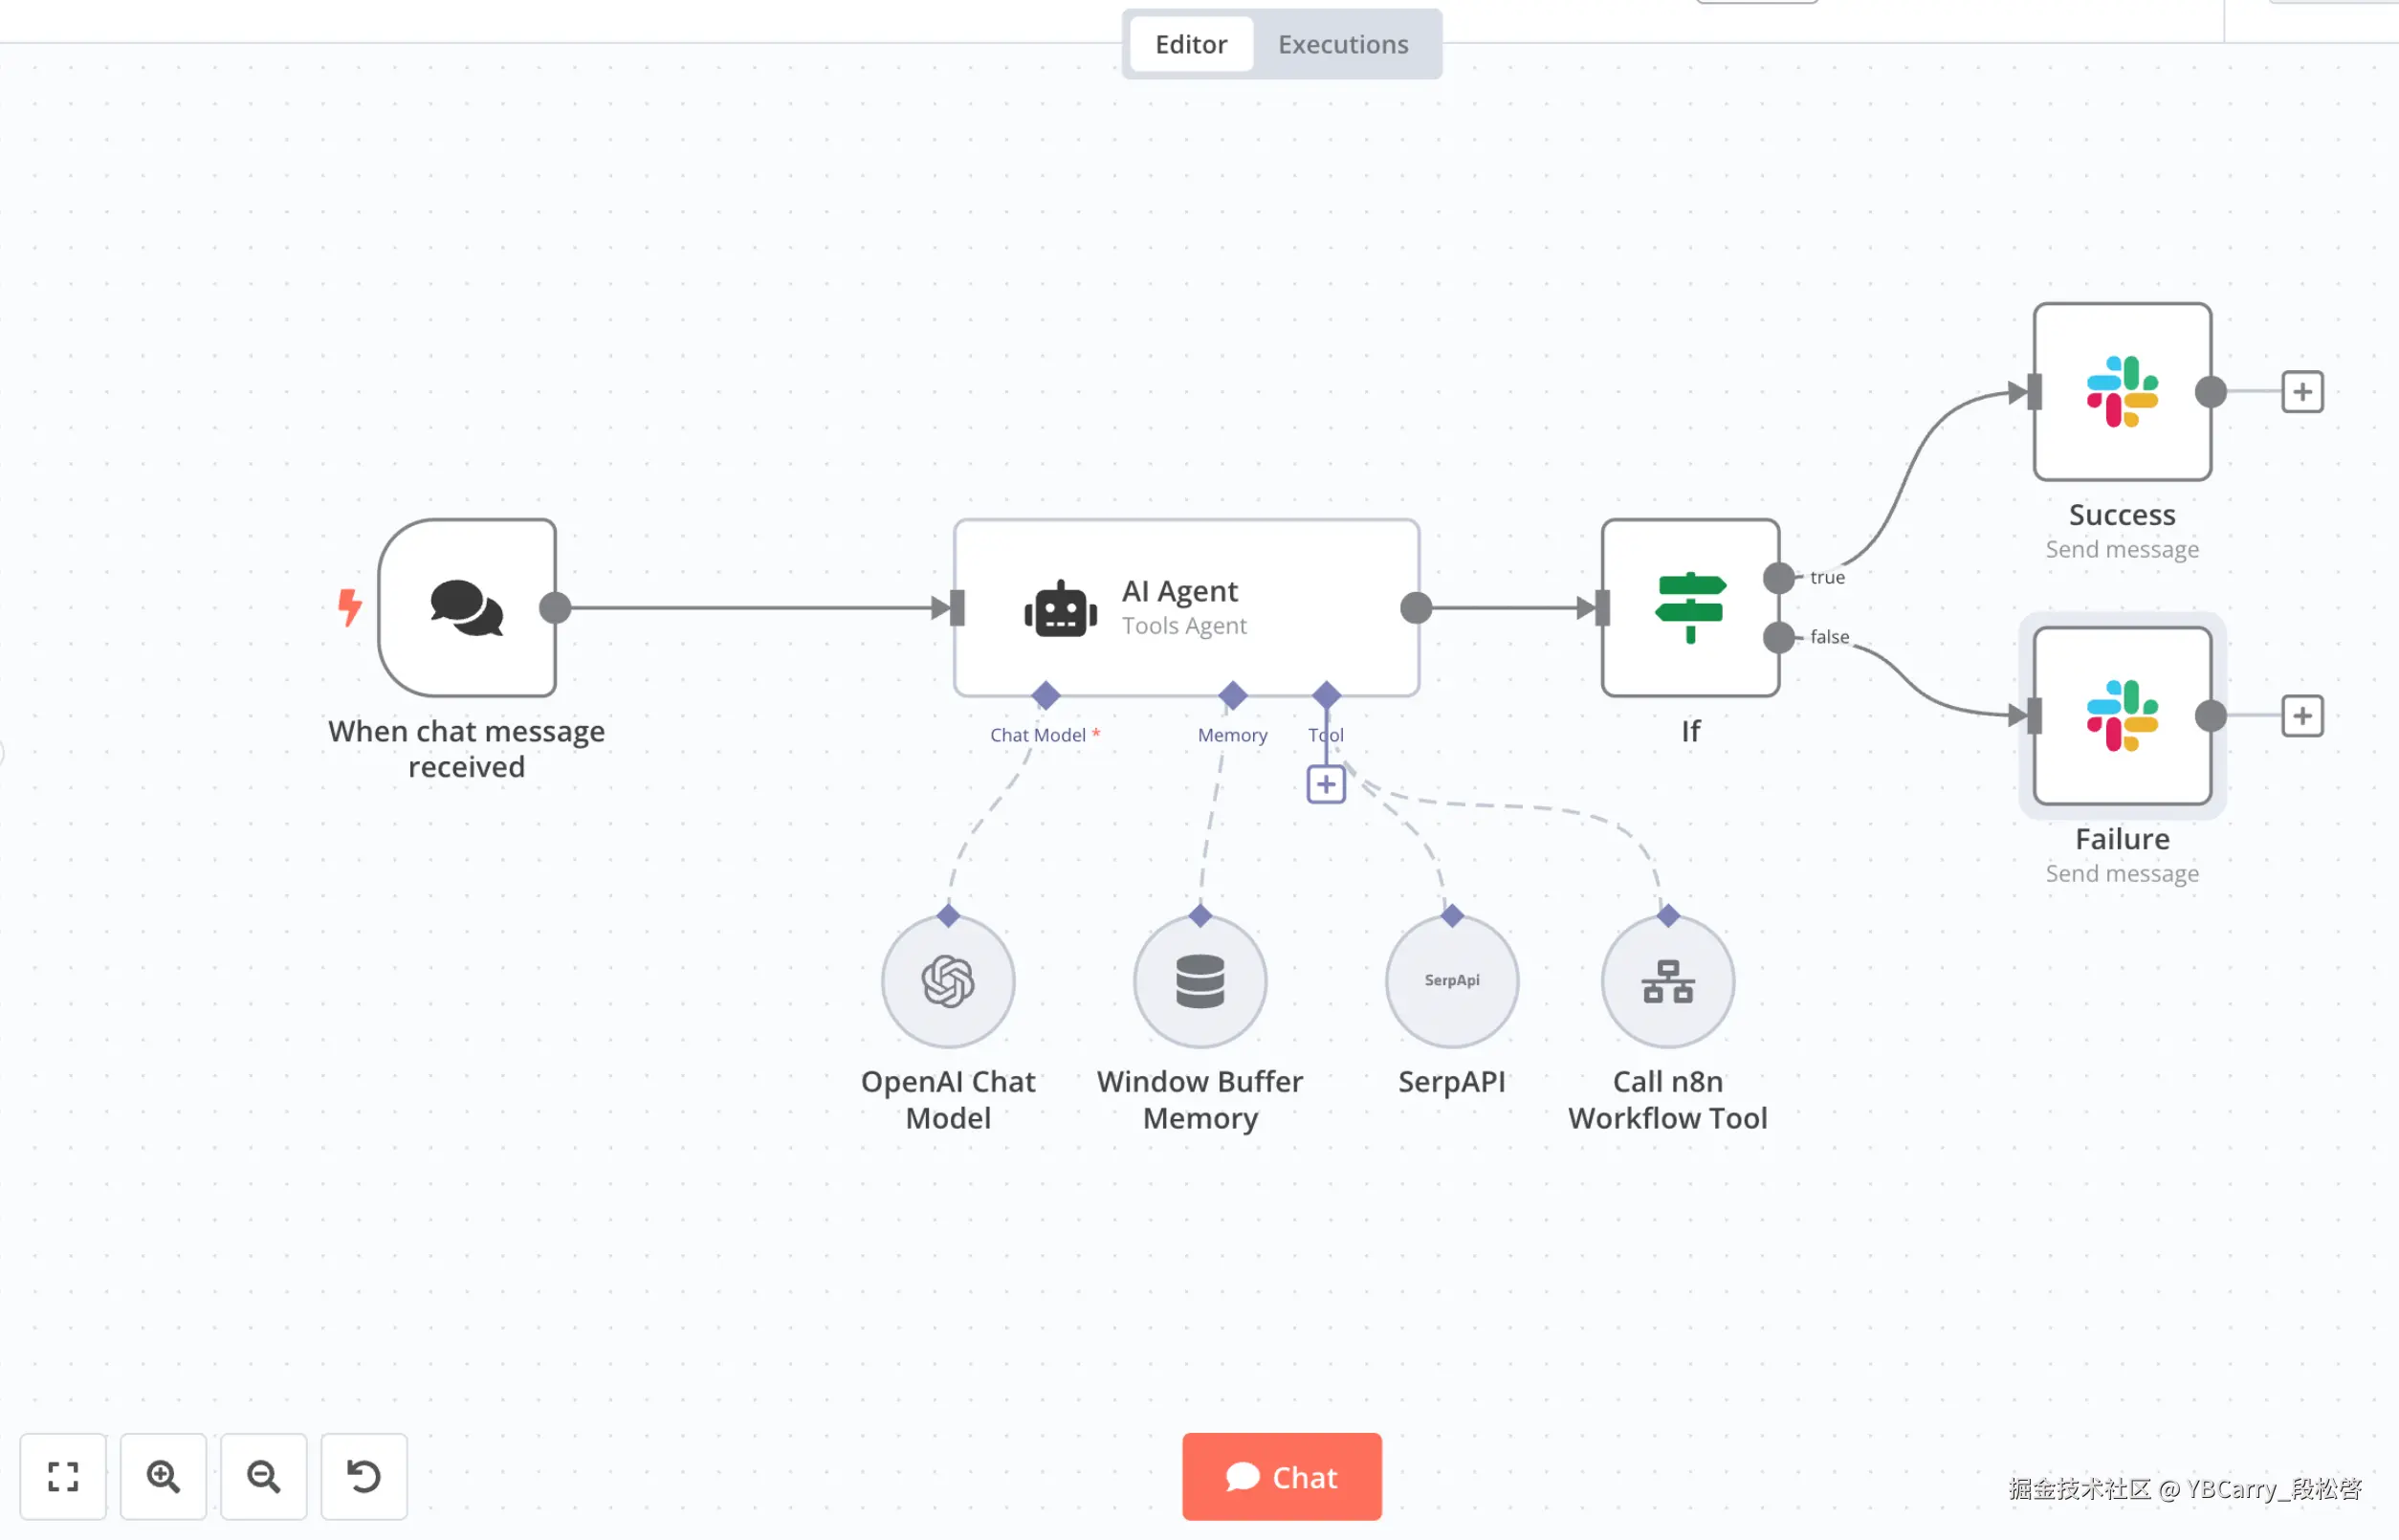Click the Success Slack node
The height and width of the screenshot is (1540, 2399).
click(x=2121, y=391)
